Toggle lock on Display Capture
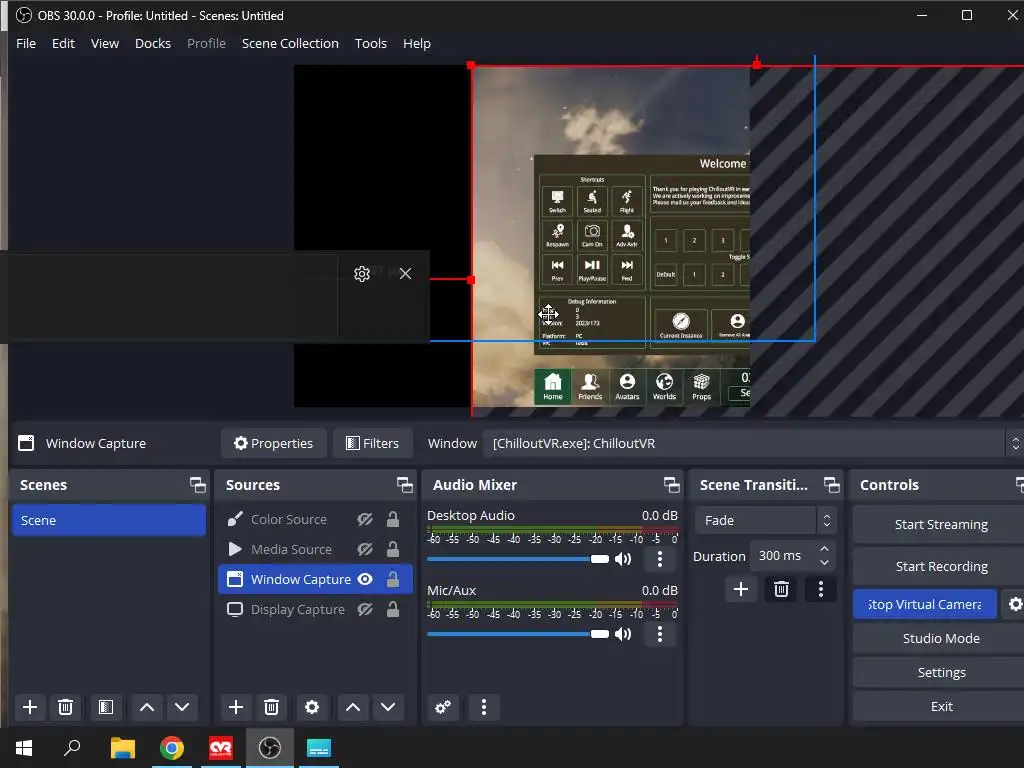Screen dimensions: 1024x768 [392, 609]
